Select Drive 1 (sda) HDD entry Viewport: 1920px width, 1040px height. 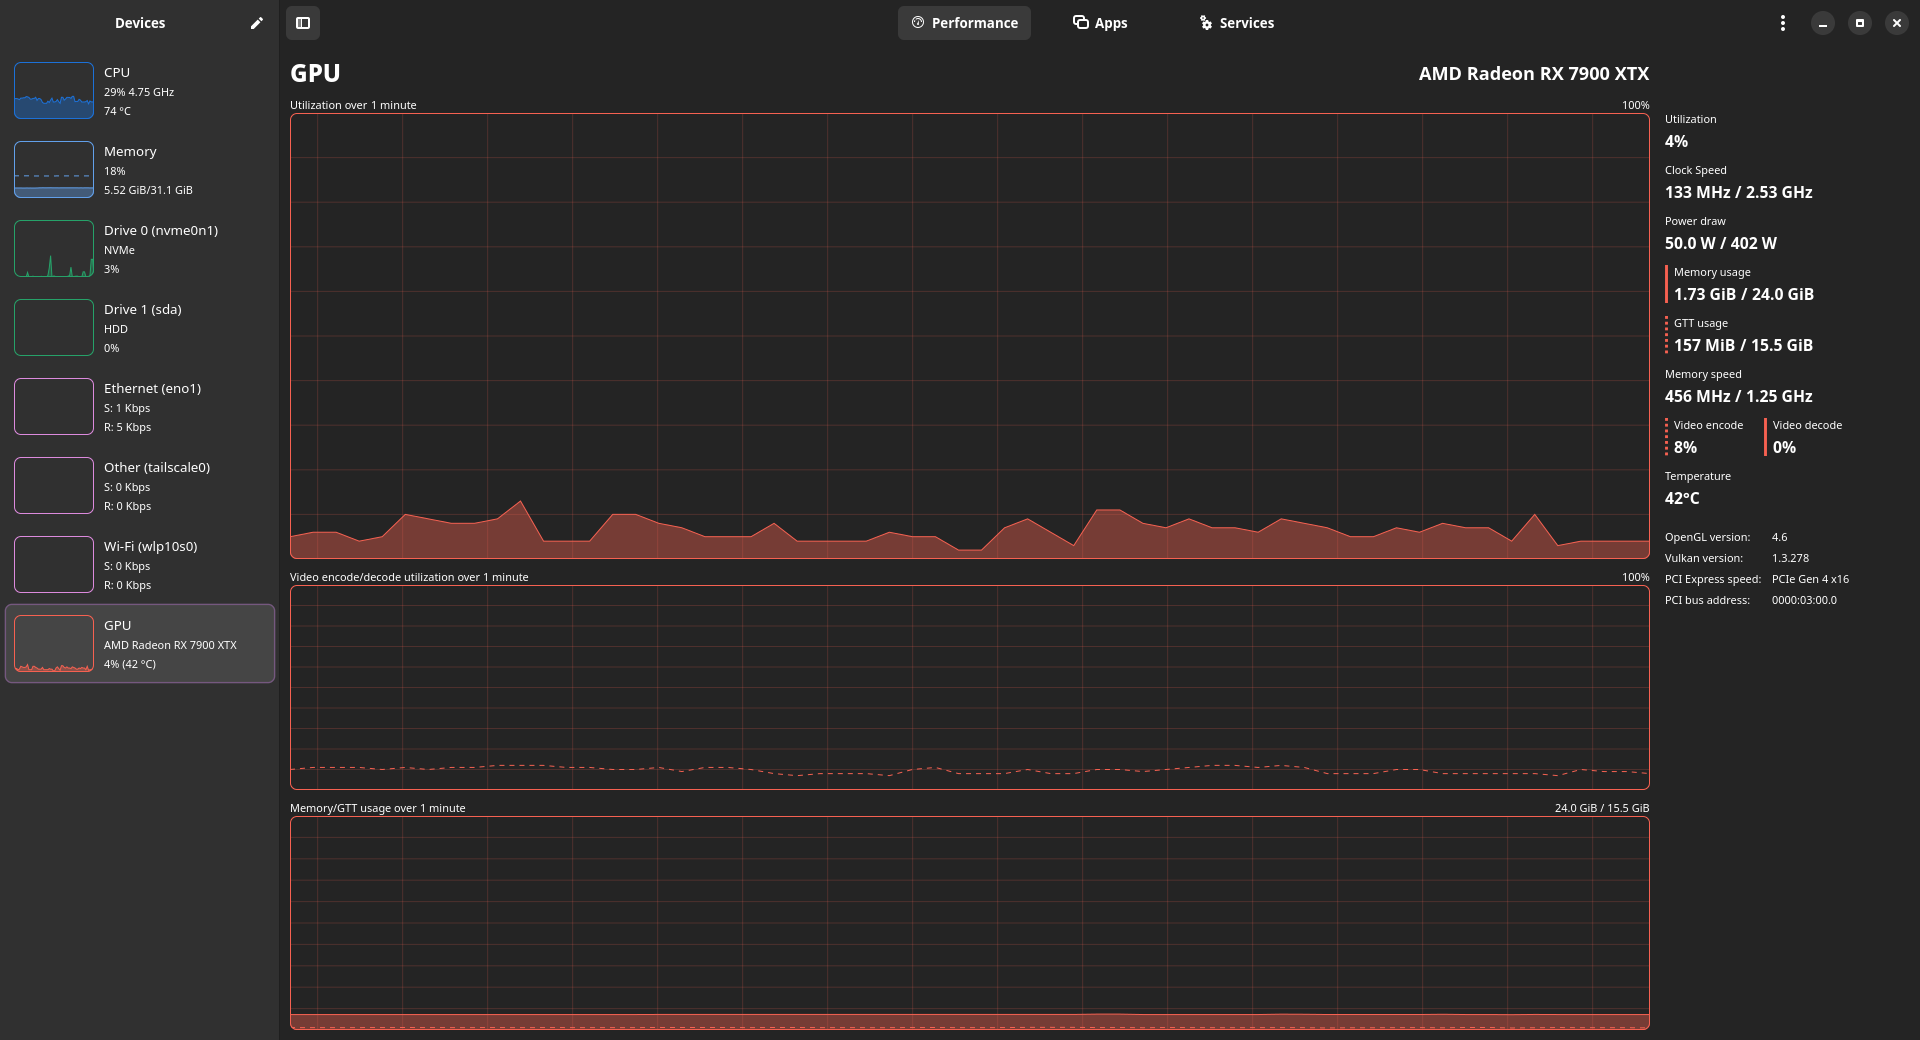140,328
